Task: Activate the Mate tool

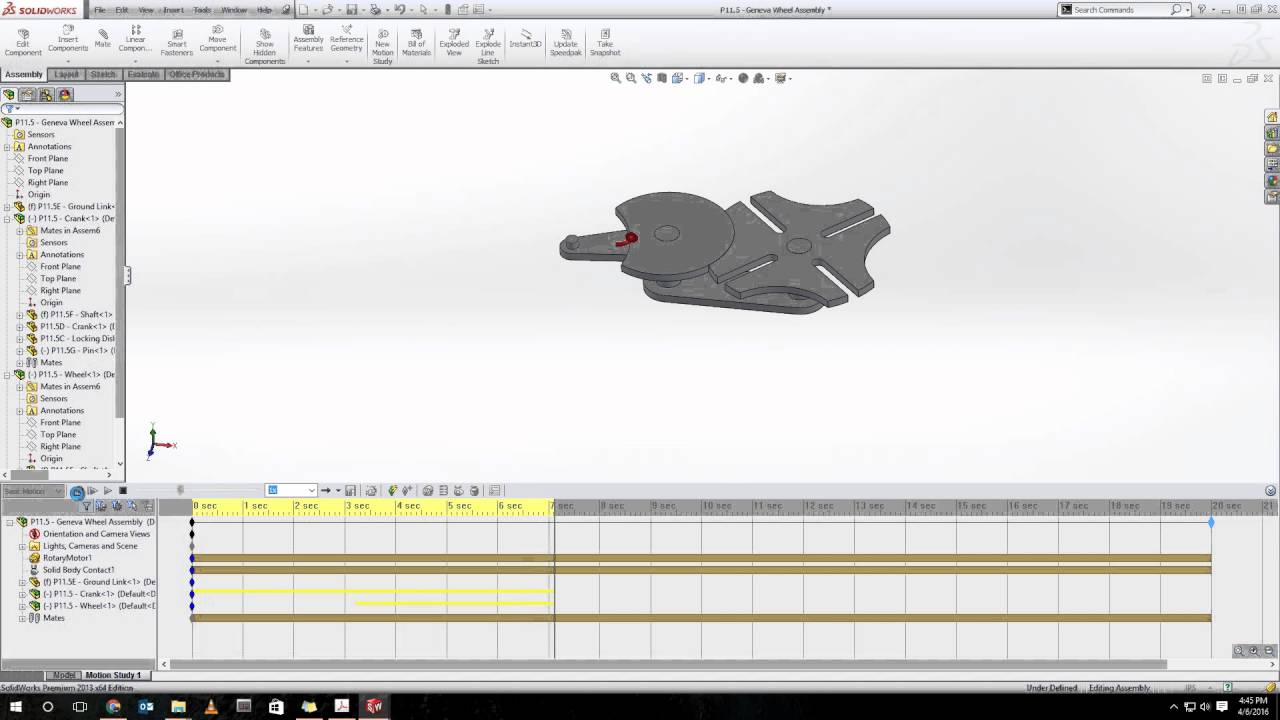Action: point(102,38)
